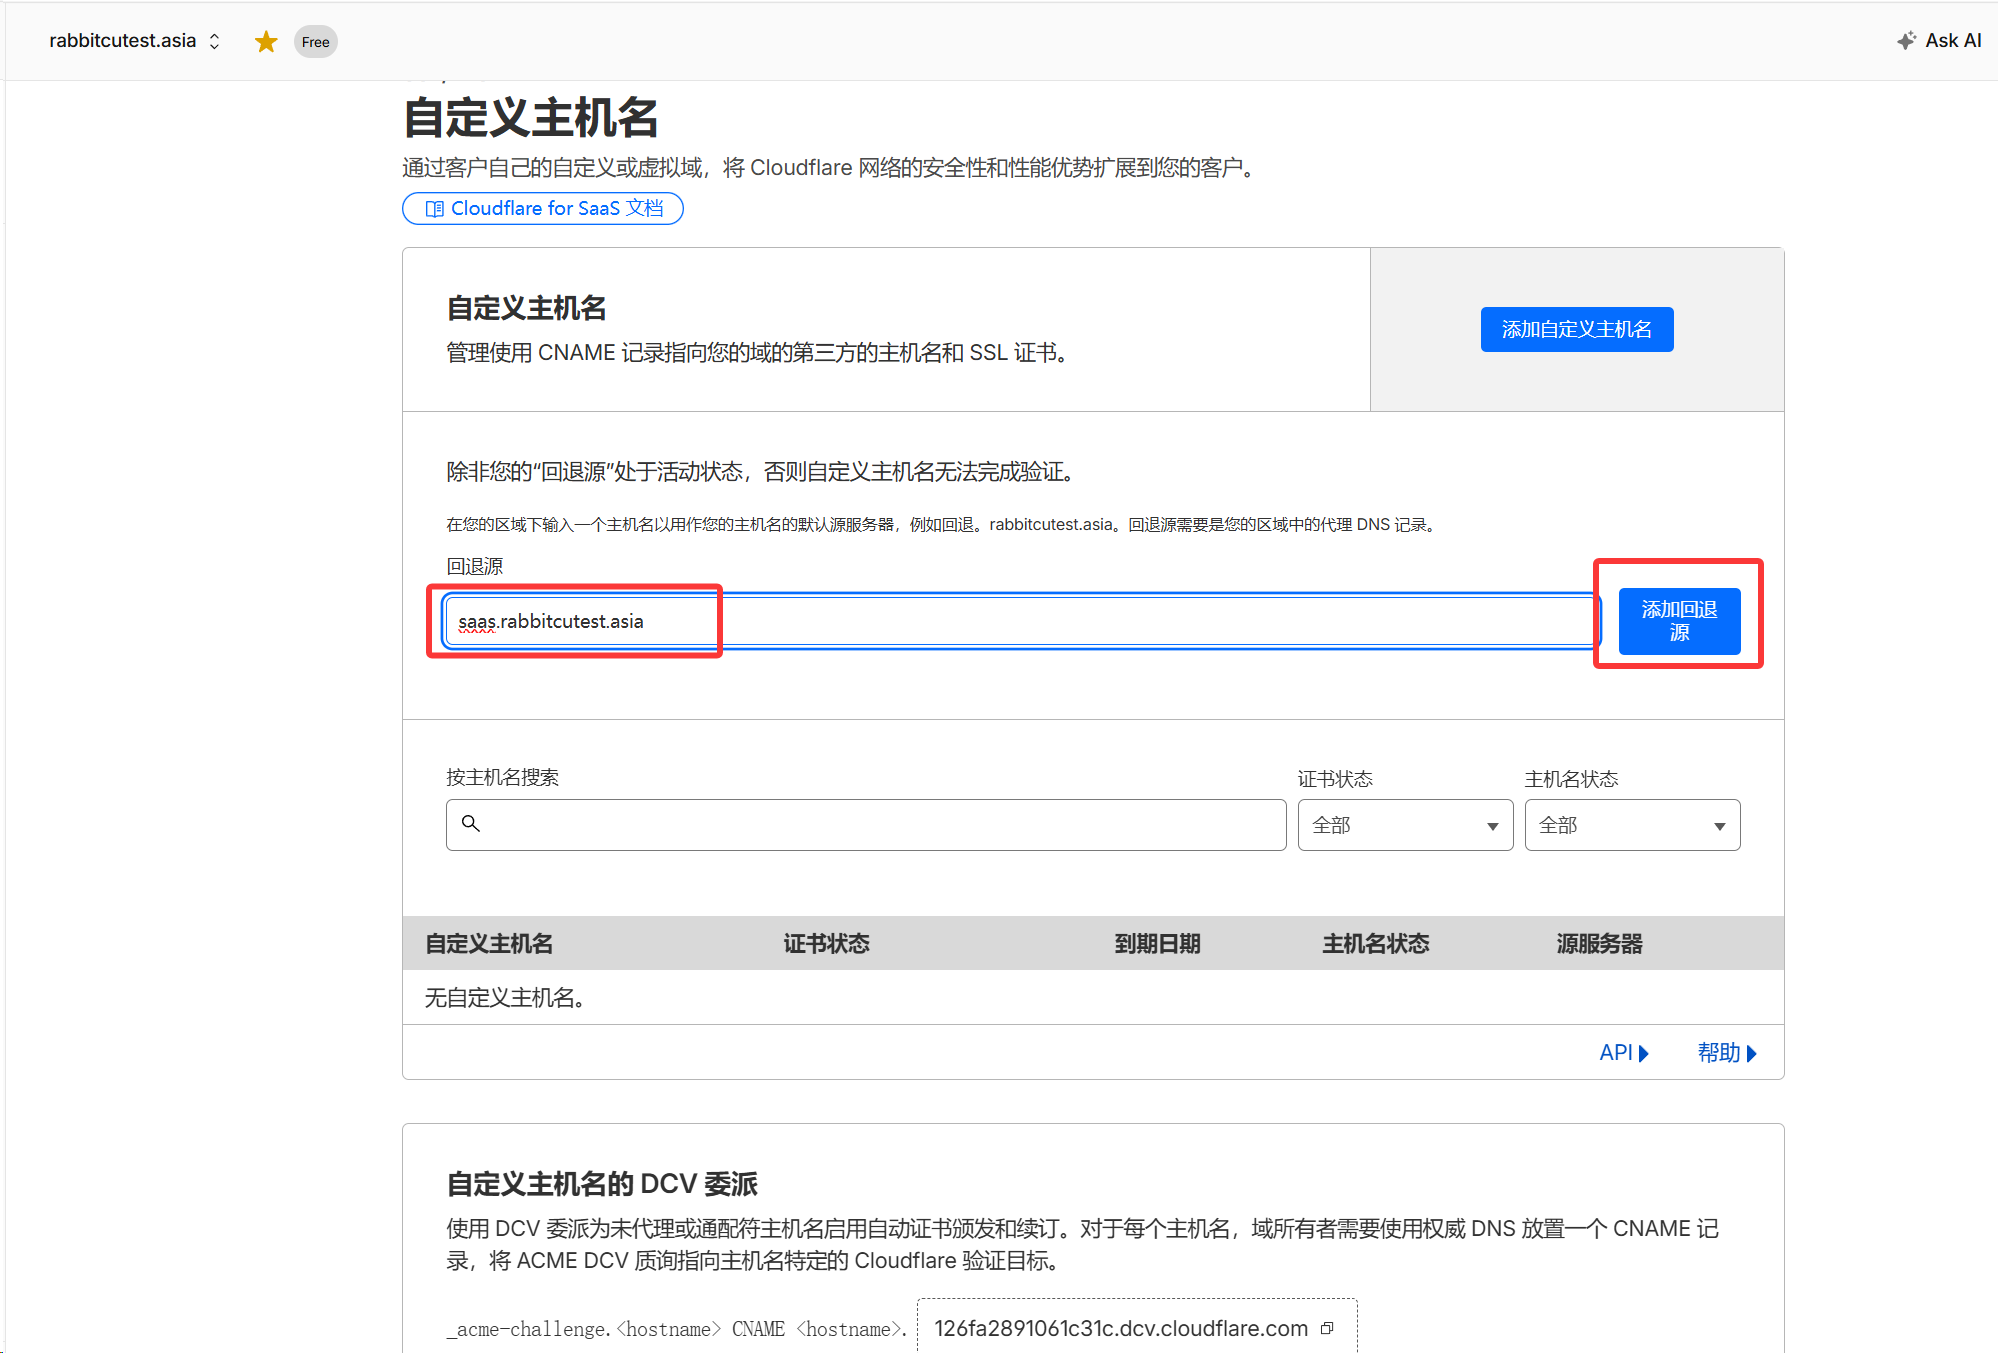Expand the 证书状态 dropdown
Image resolution: width=1998 pixels, height=1353 pixels.
tap(1404, 825)
